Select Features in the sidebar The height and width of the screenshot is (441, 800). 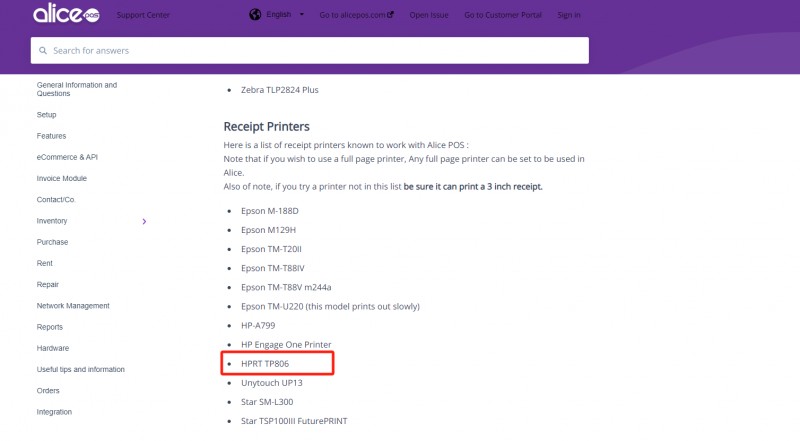[x=51, y=136]
